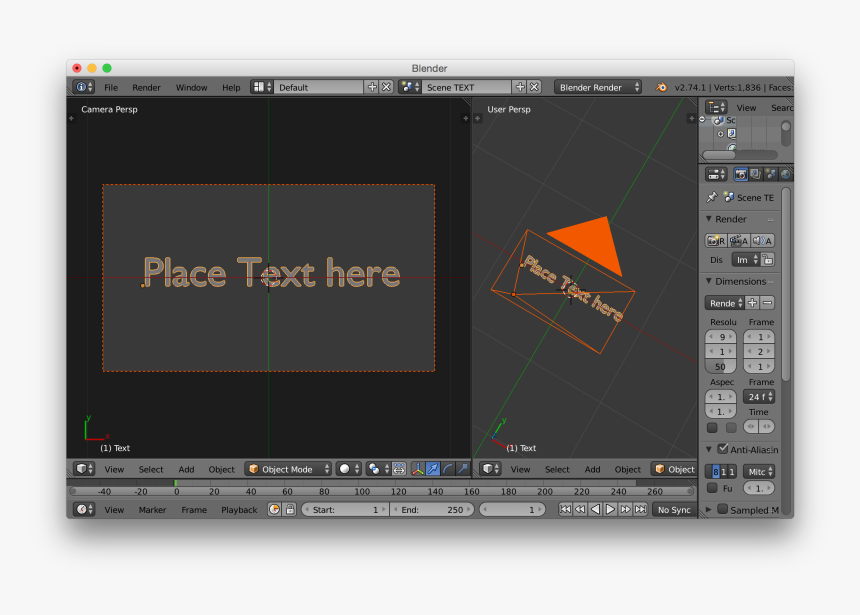860x615 pixels.
Task: Delete the Scene TEXT scene
Action: coord(534,87)
